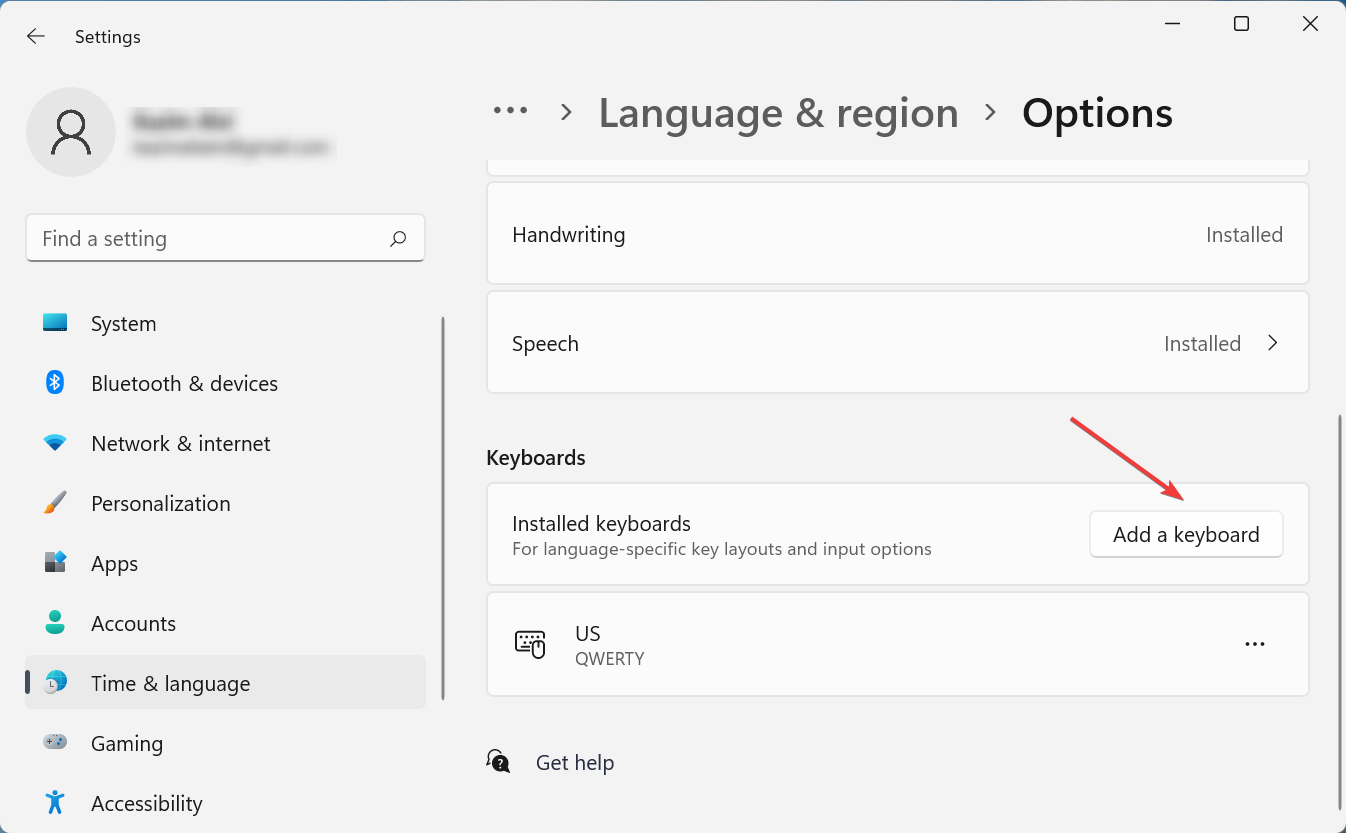
Task: Open the Get help link
Action: pos(575,762)
